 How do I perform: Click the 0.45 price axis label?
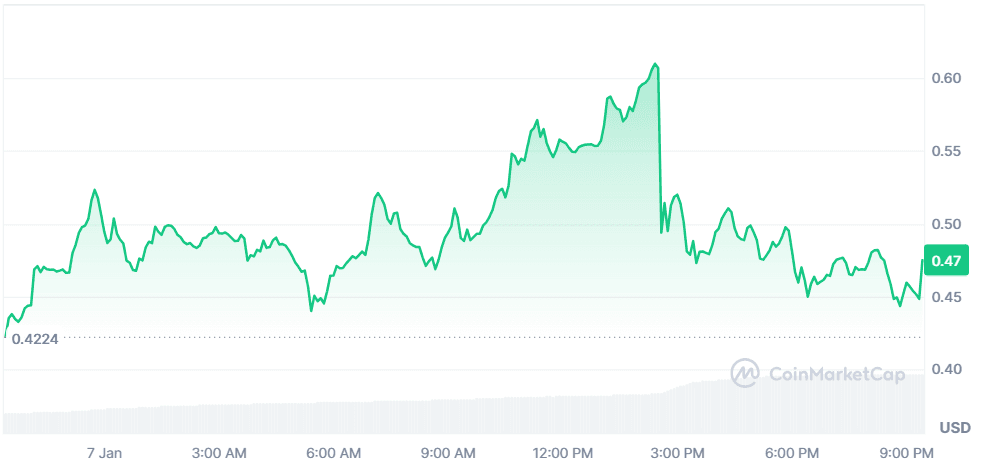click(x=945, y=297)
